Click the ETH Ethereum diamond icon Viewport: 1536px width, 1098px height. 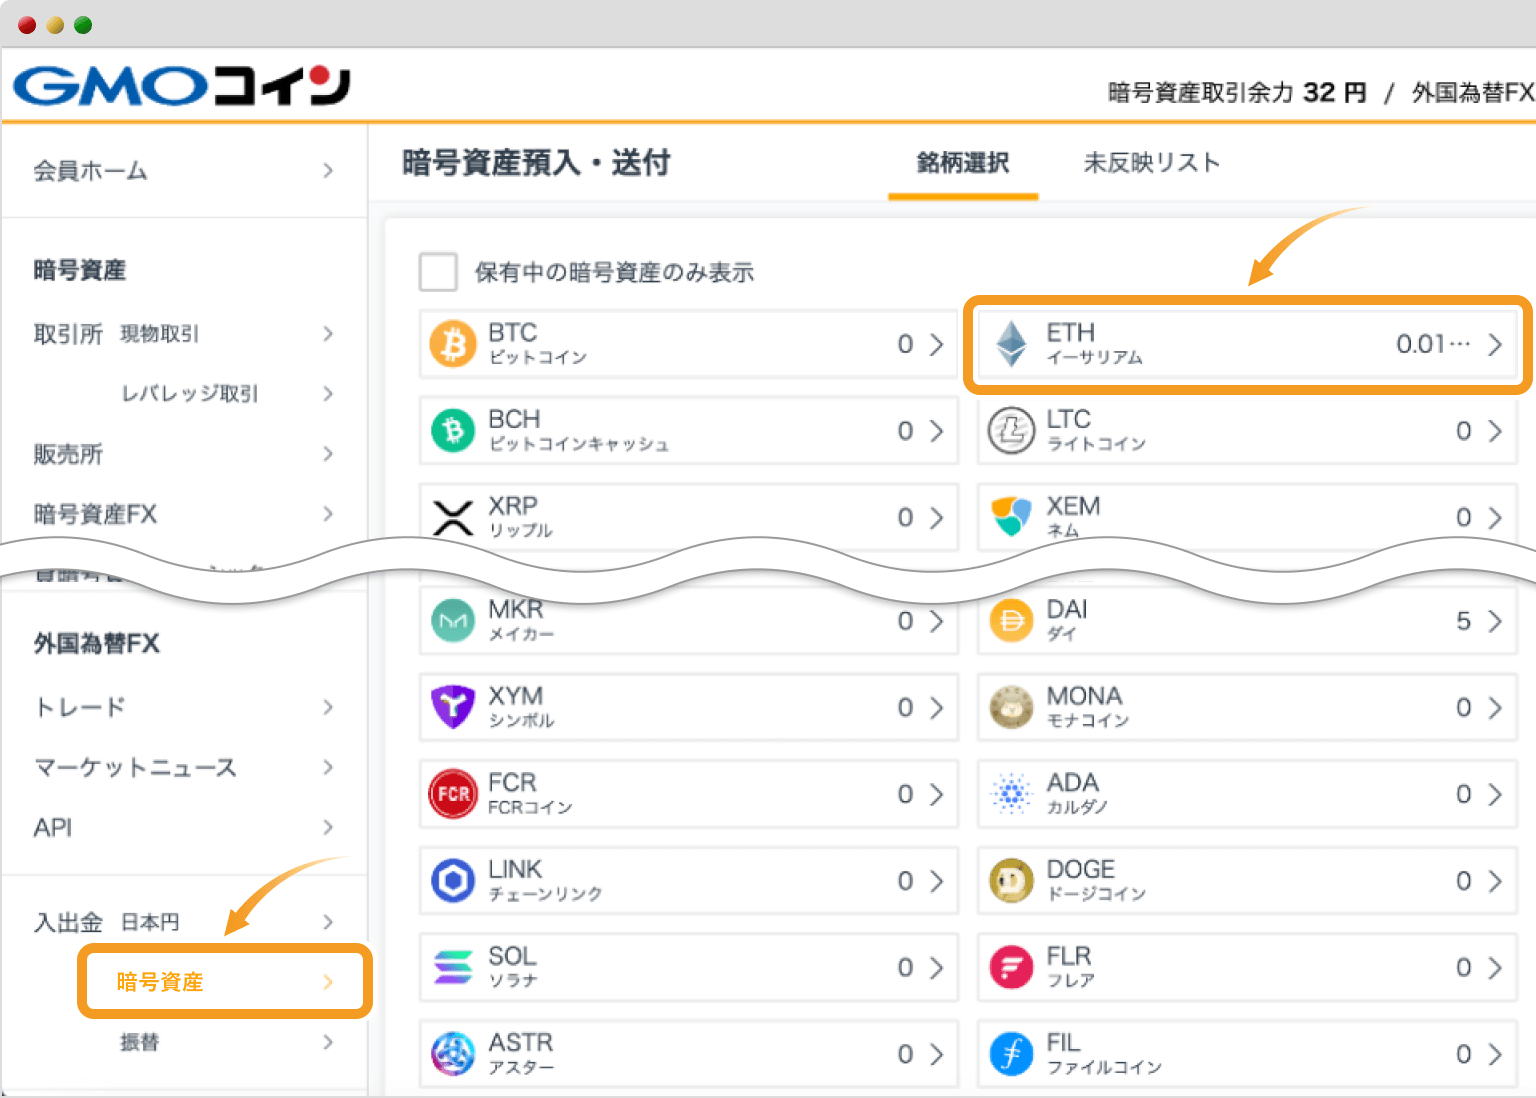pos(1011,344)
